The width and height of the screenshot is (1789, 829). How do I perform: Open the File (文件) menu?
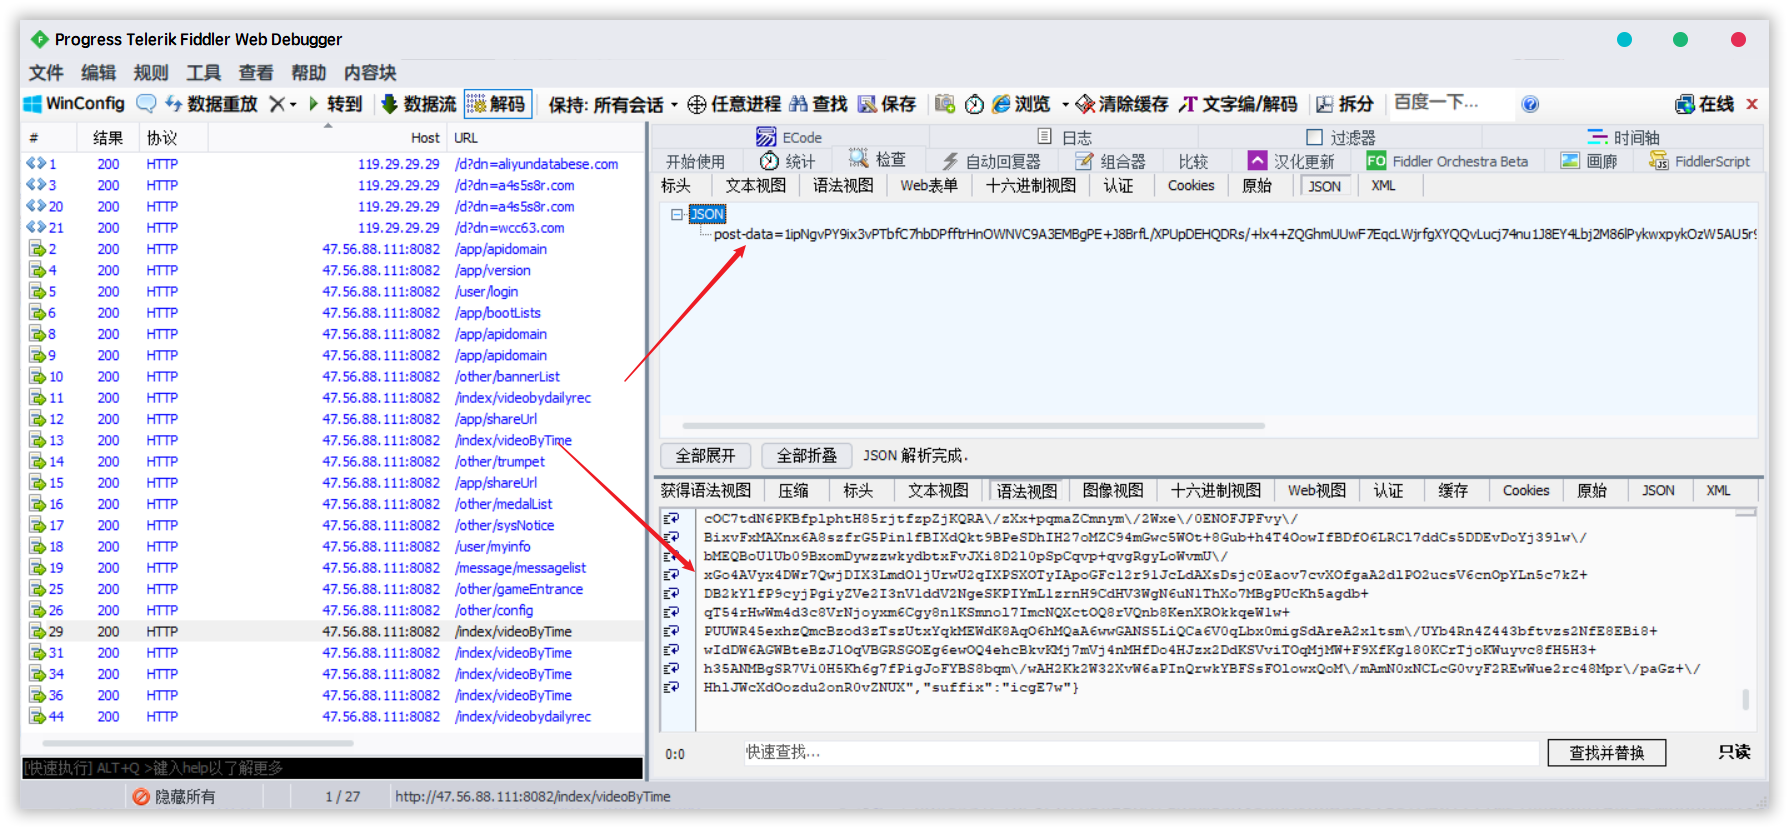point(46,73)
